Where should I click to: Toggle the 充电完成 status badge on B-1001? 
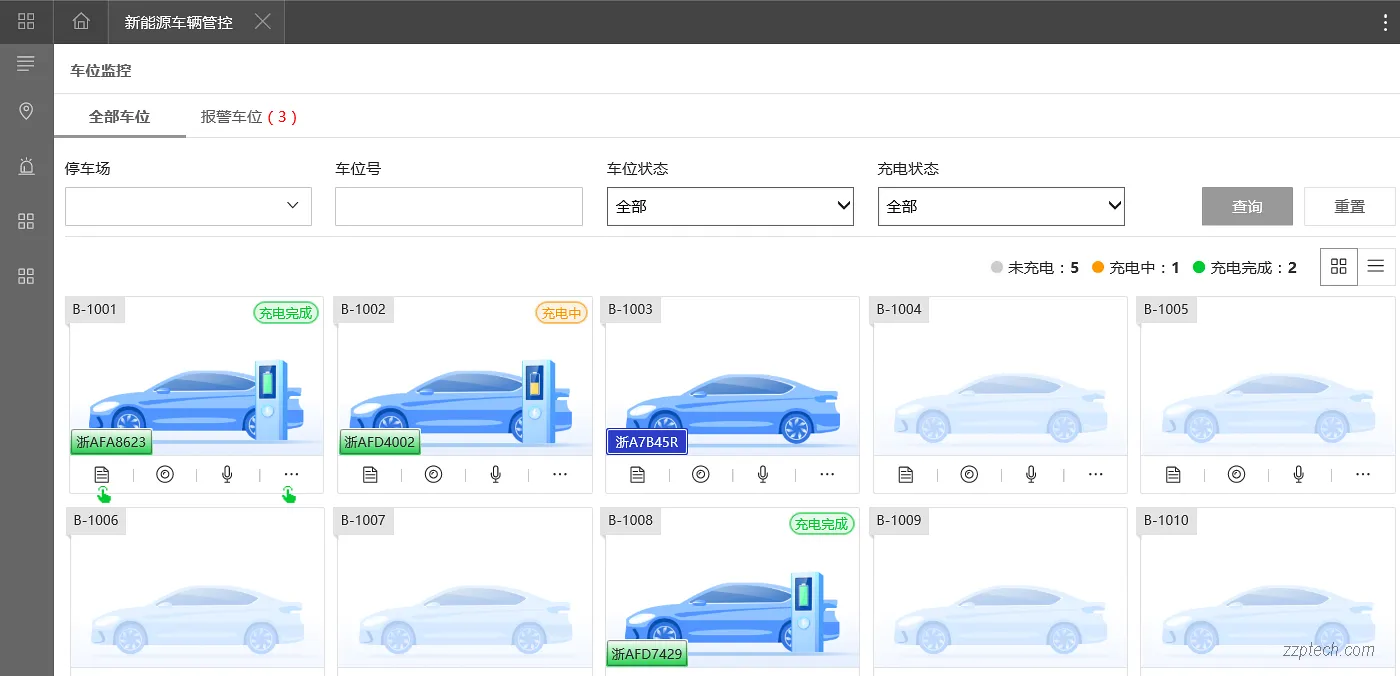[x=286, y=313]
